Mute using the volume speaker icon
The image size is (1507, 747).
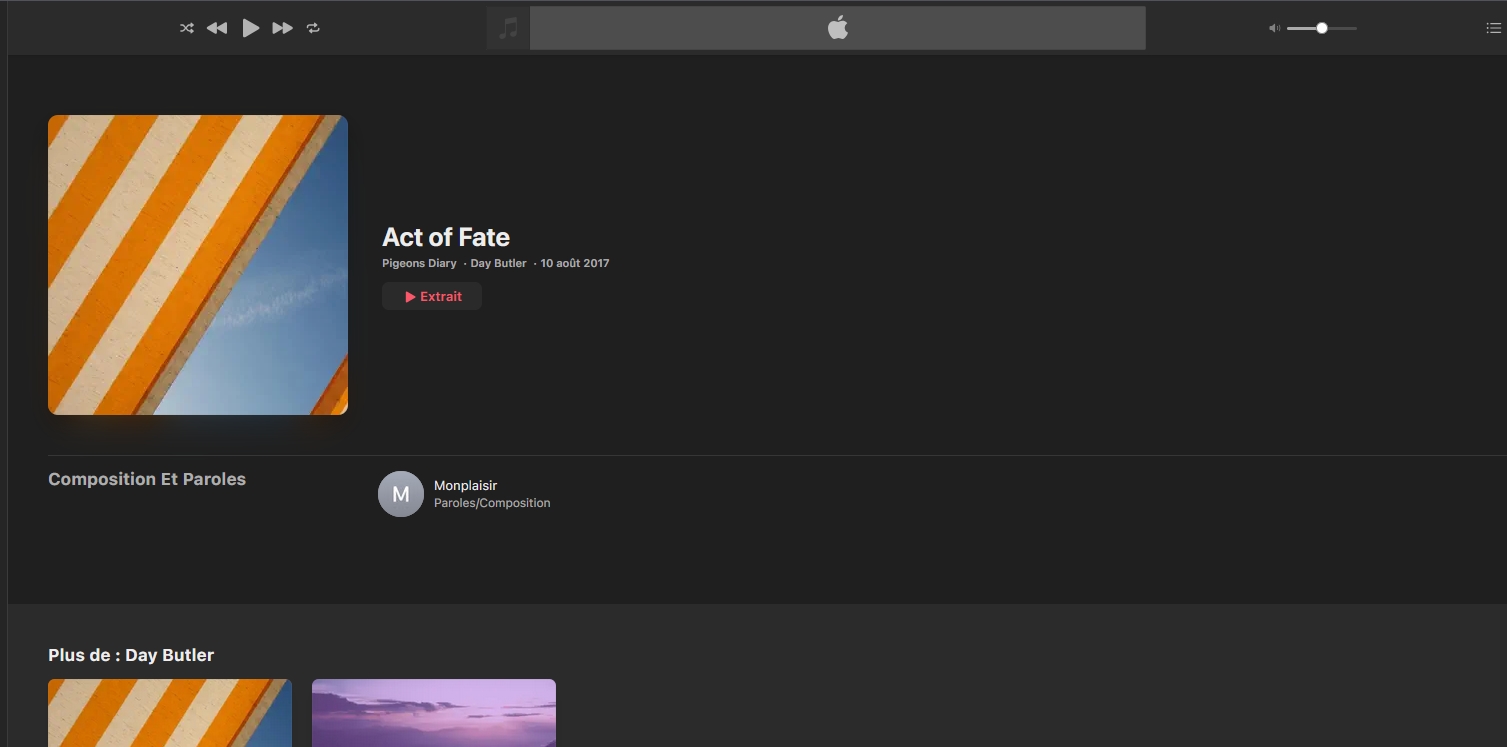1274,28
